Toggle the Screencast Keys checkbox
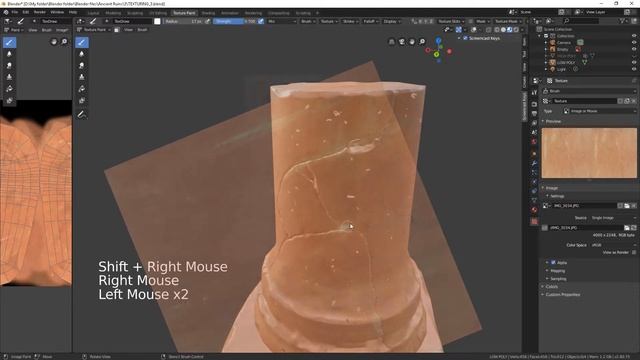 point(465,38)
